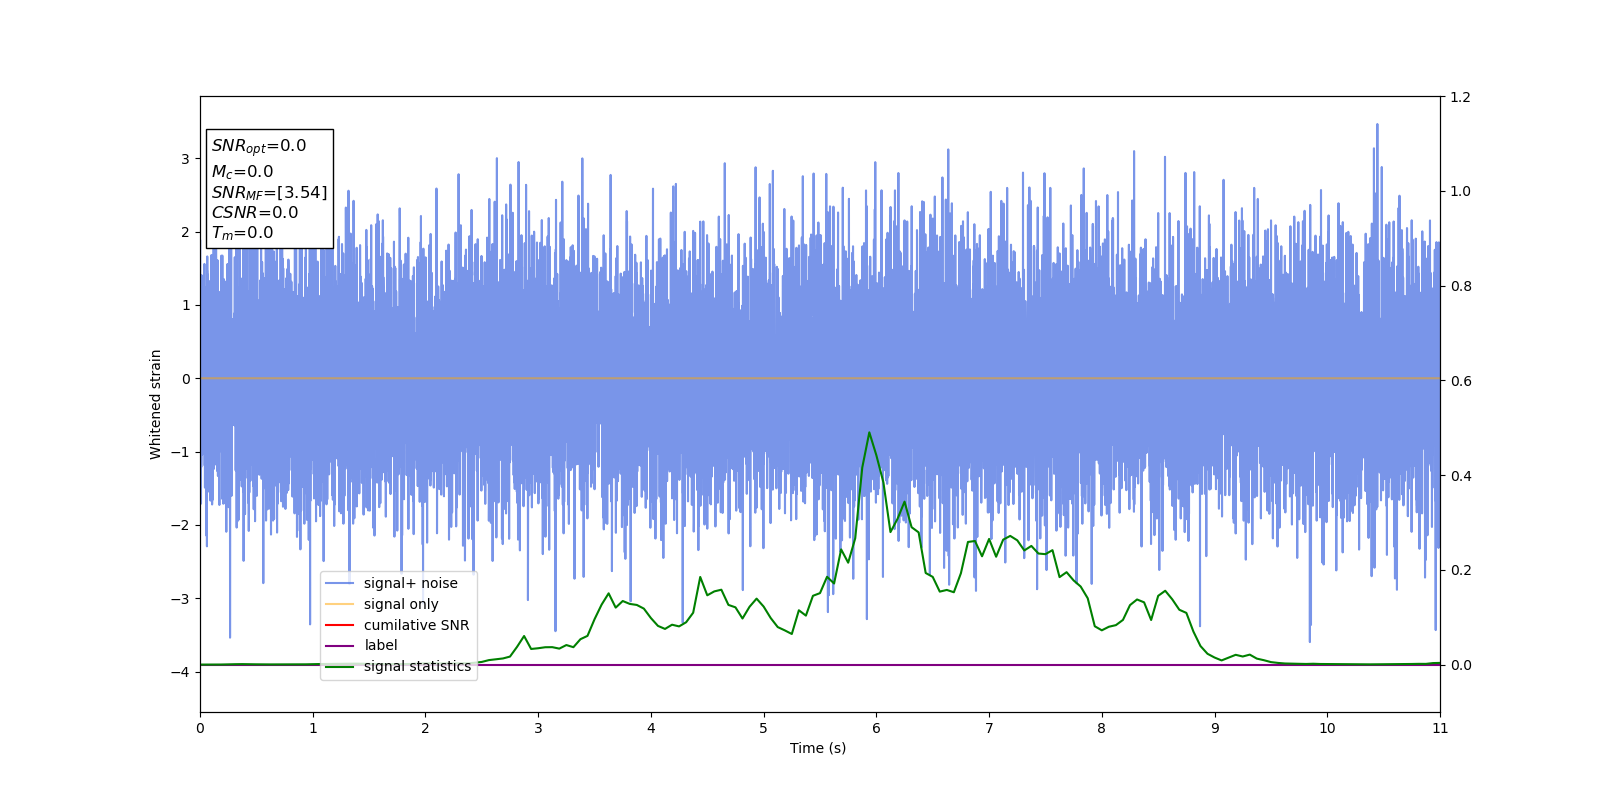
Task: Click the right-axis tick label 0.2
Action: (x=1460, y=570)
